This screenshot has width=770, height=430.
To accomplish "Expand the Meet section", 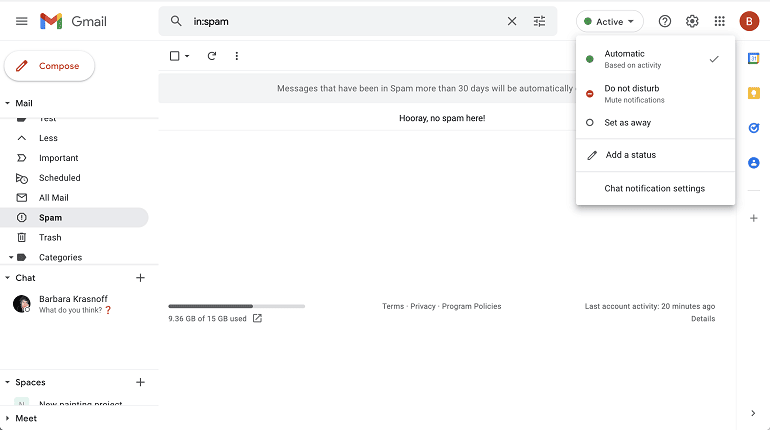I will (x=7, y=418).
